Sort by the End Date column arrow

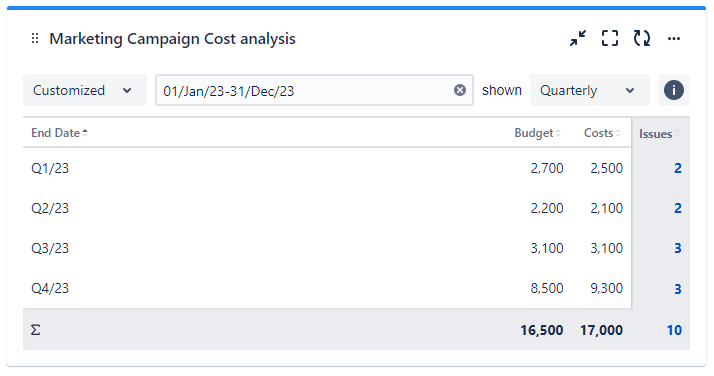[x=85, y=133]
